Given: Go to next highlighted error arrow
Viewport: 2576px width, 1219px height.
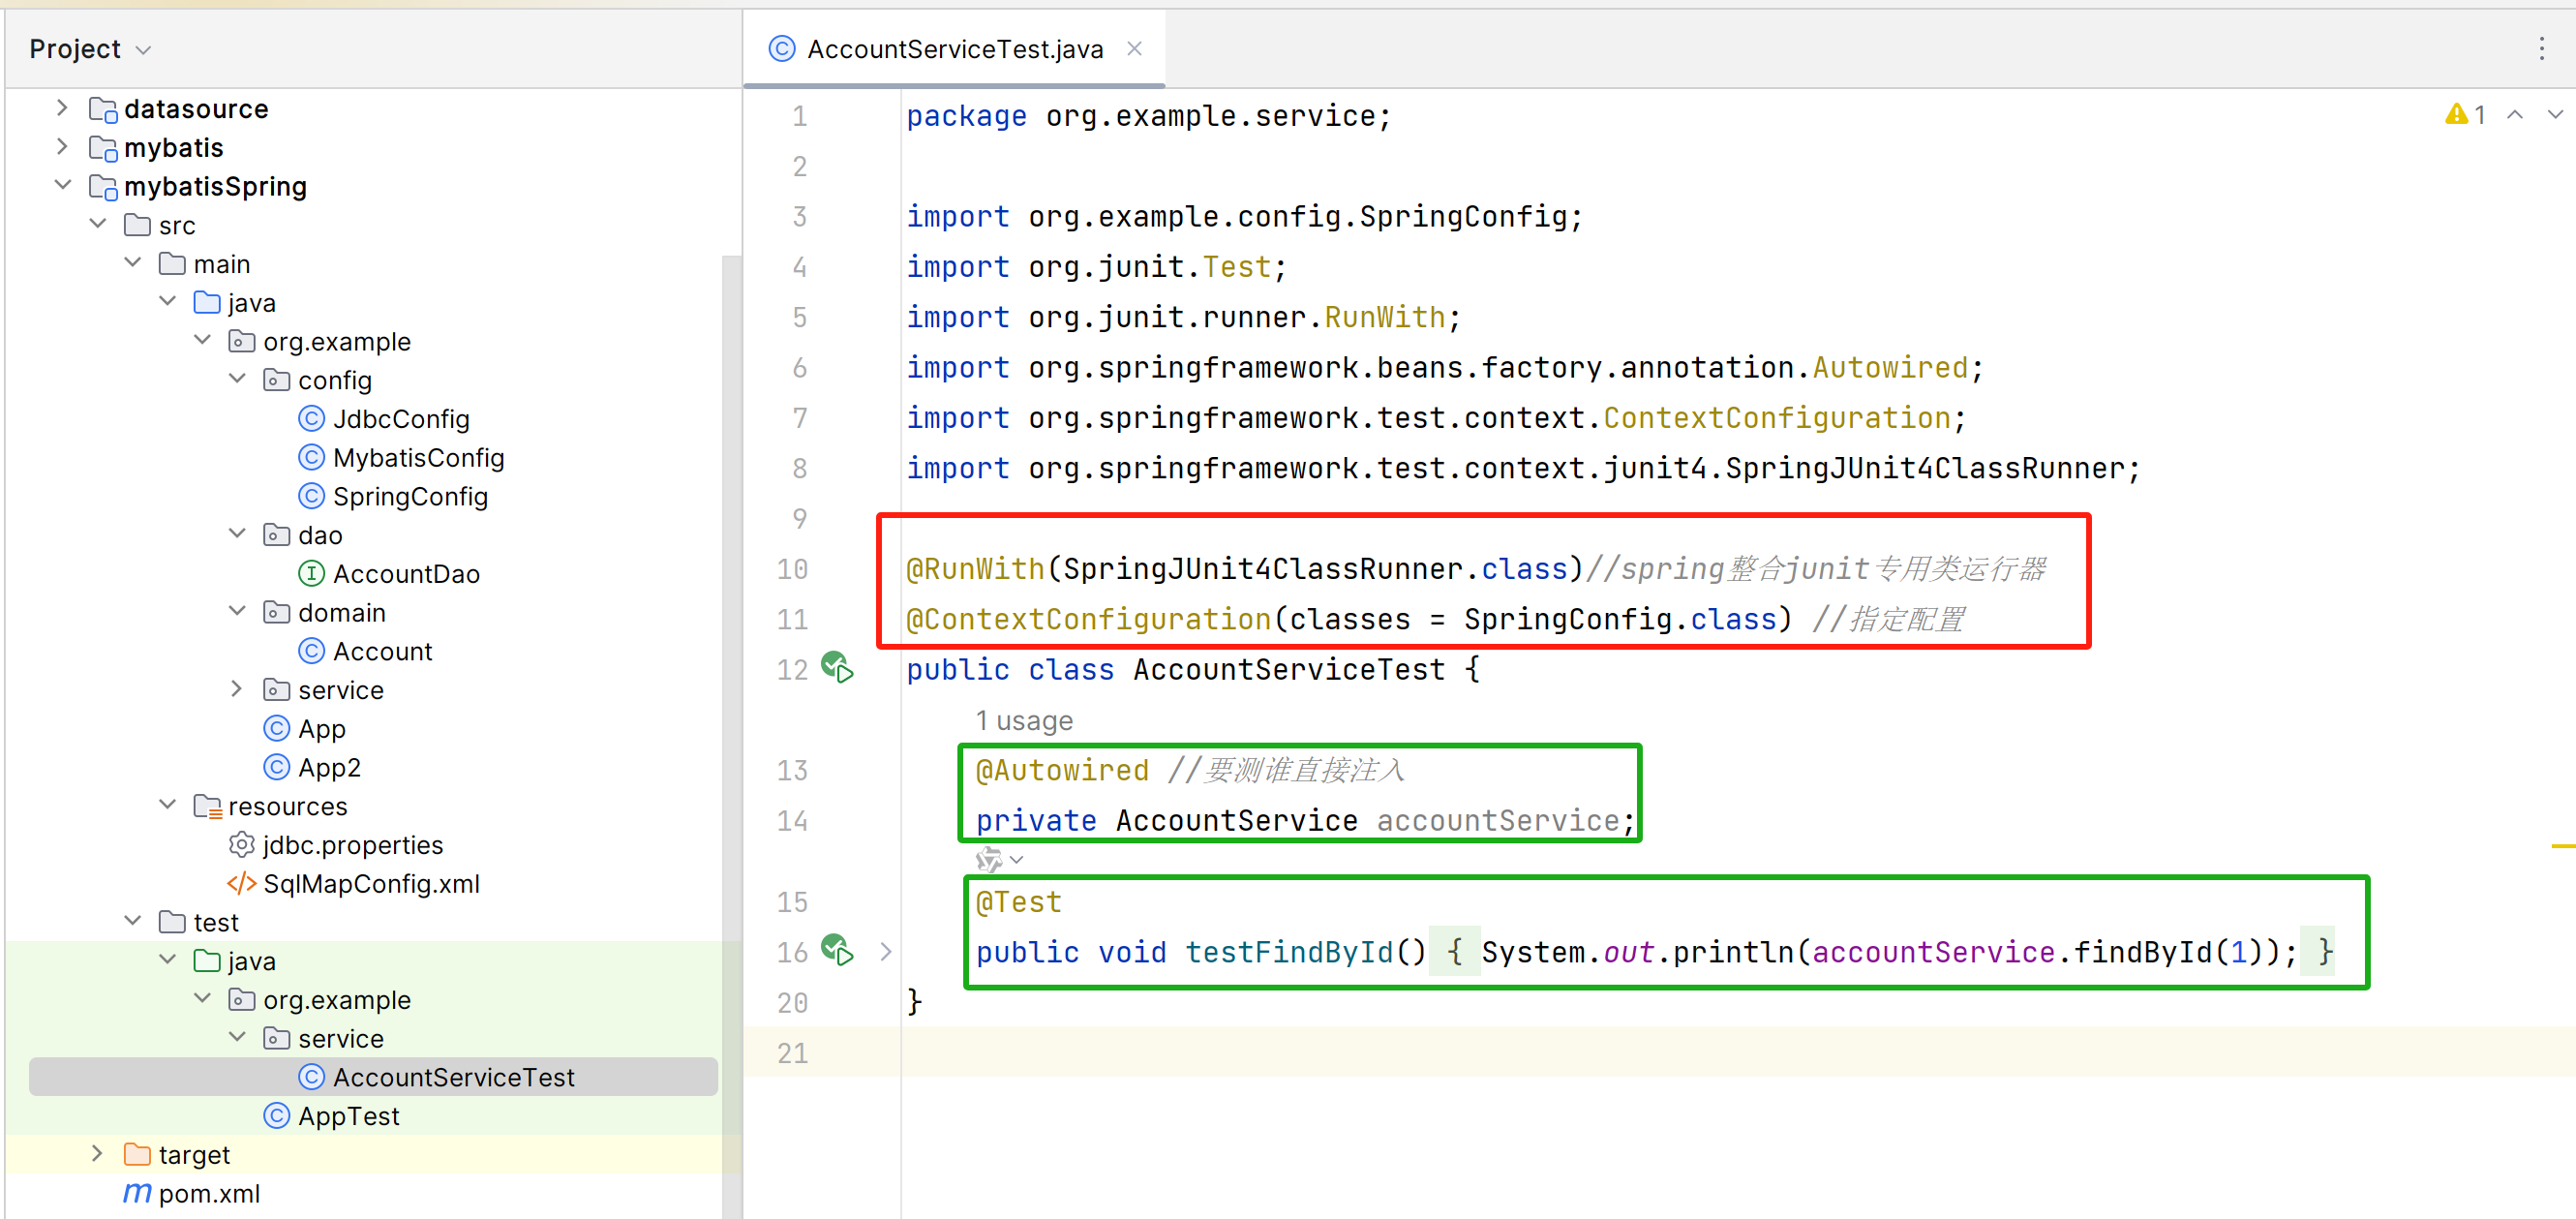Looking at the screenshot, I should [x=2554, y=115].
